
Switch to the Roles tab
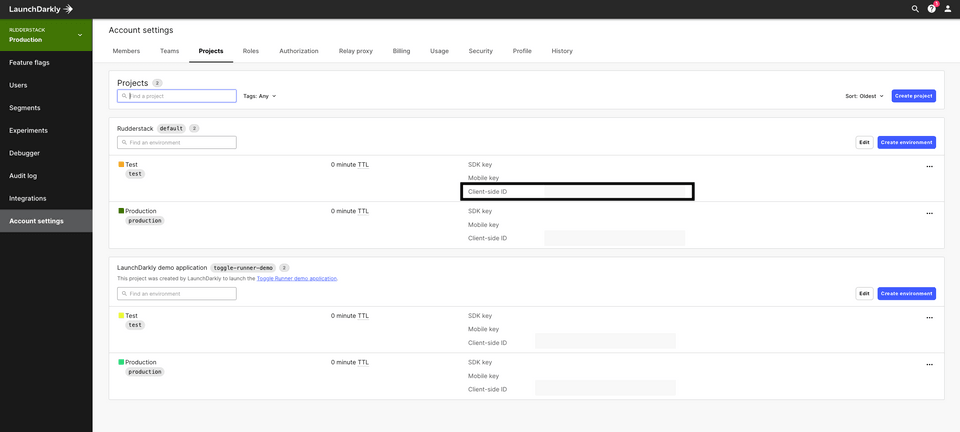tap(250, 51)
